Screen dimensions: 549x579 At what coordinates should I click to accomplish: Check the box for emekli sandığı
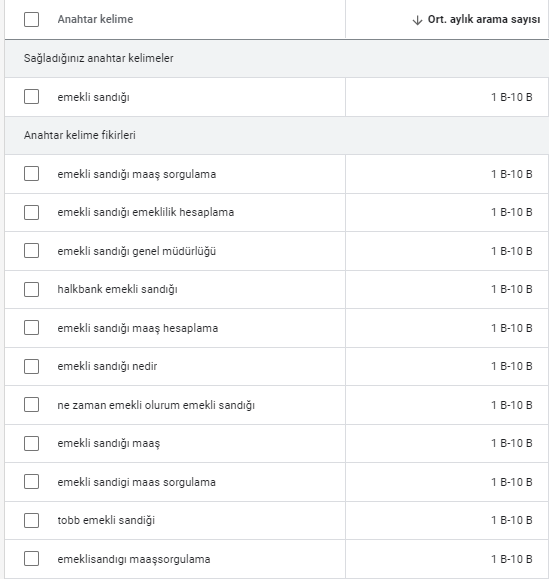pyautogui.click(x=31, y=97)
